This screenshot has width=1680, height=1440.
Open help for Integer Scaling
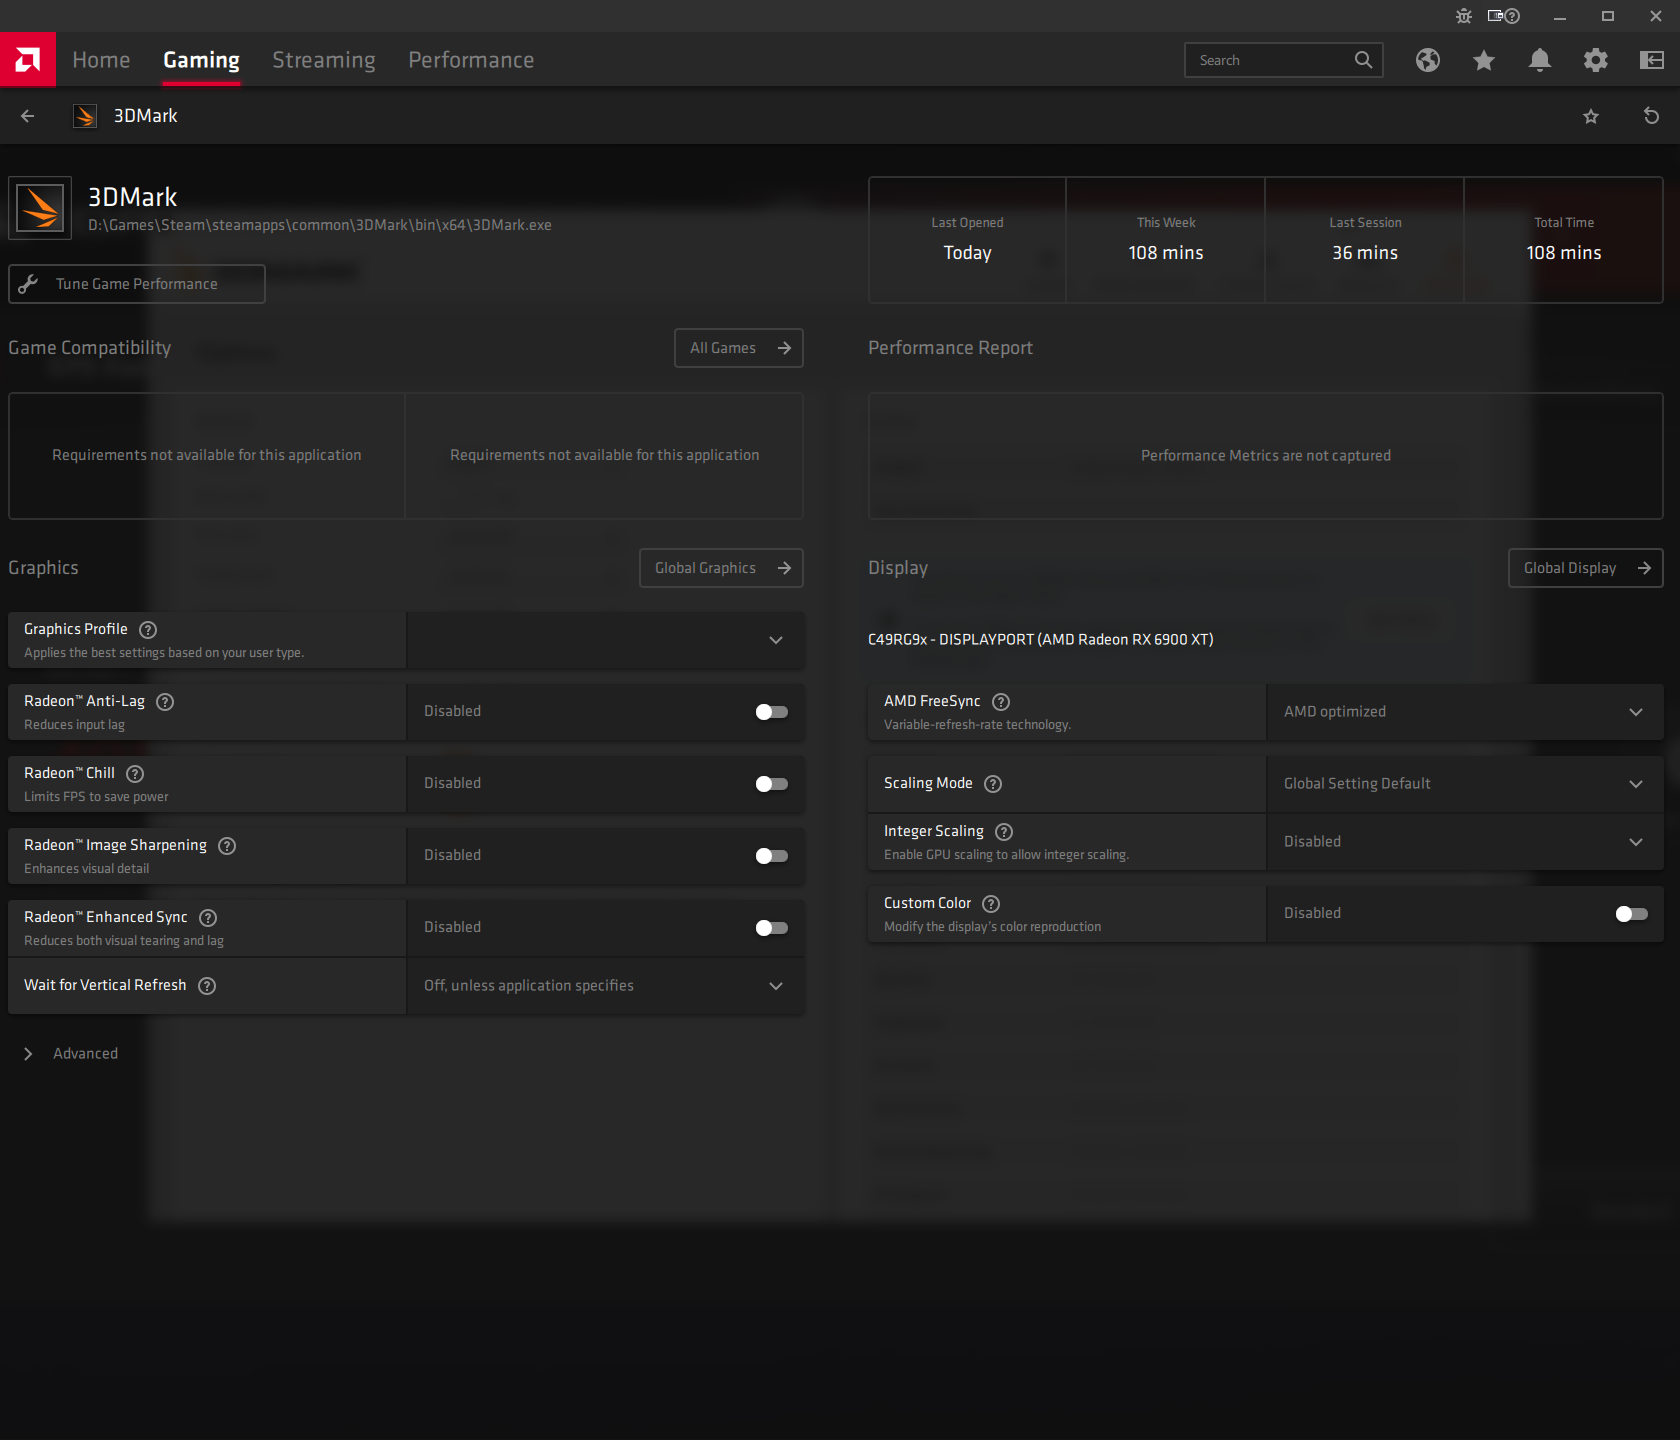point(1004,832)
